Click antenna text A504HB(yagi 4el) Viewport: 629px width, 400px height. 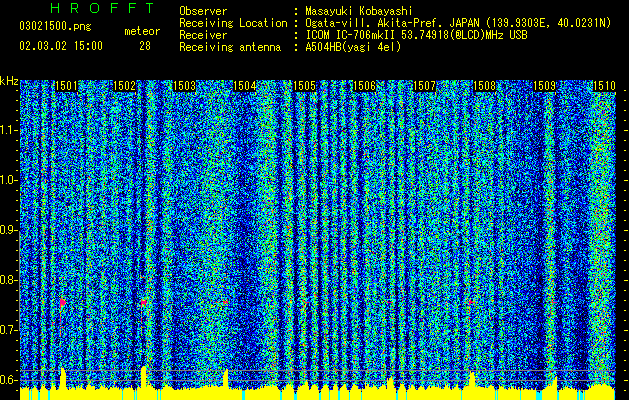point(353,47)
